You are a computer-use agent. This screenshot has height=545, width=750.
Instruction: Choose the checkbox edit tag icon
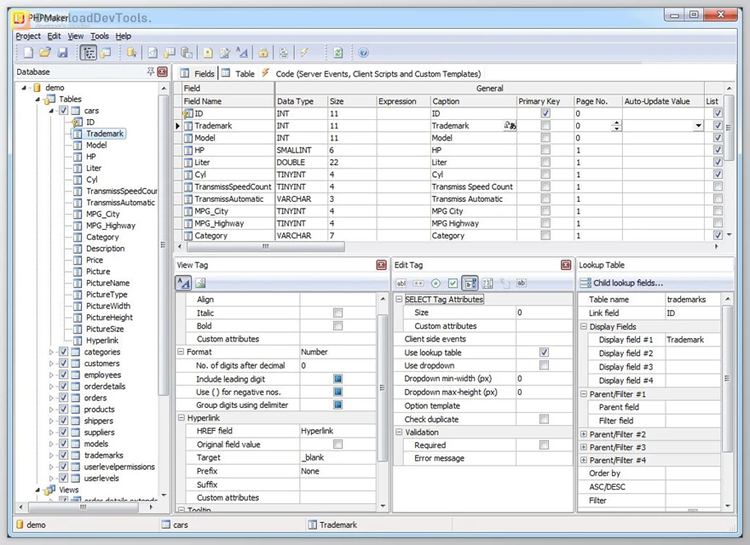click(453, 283)
